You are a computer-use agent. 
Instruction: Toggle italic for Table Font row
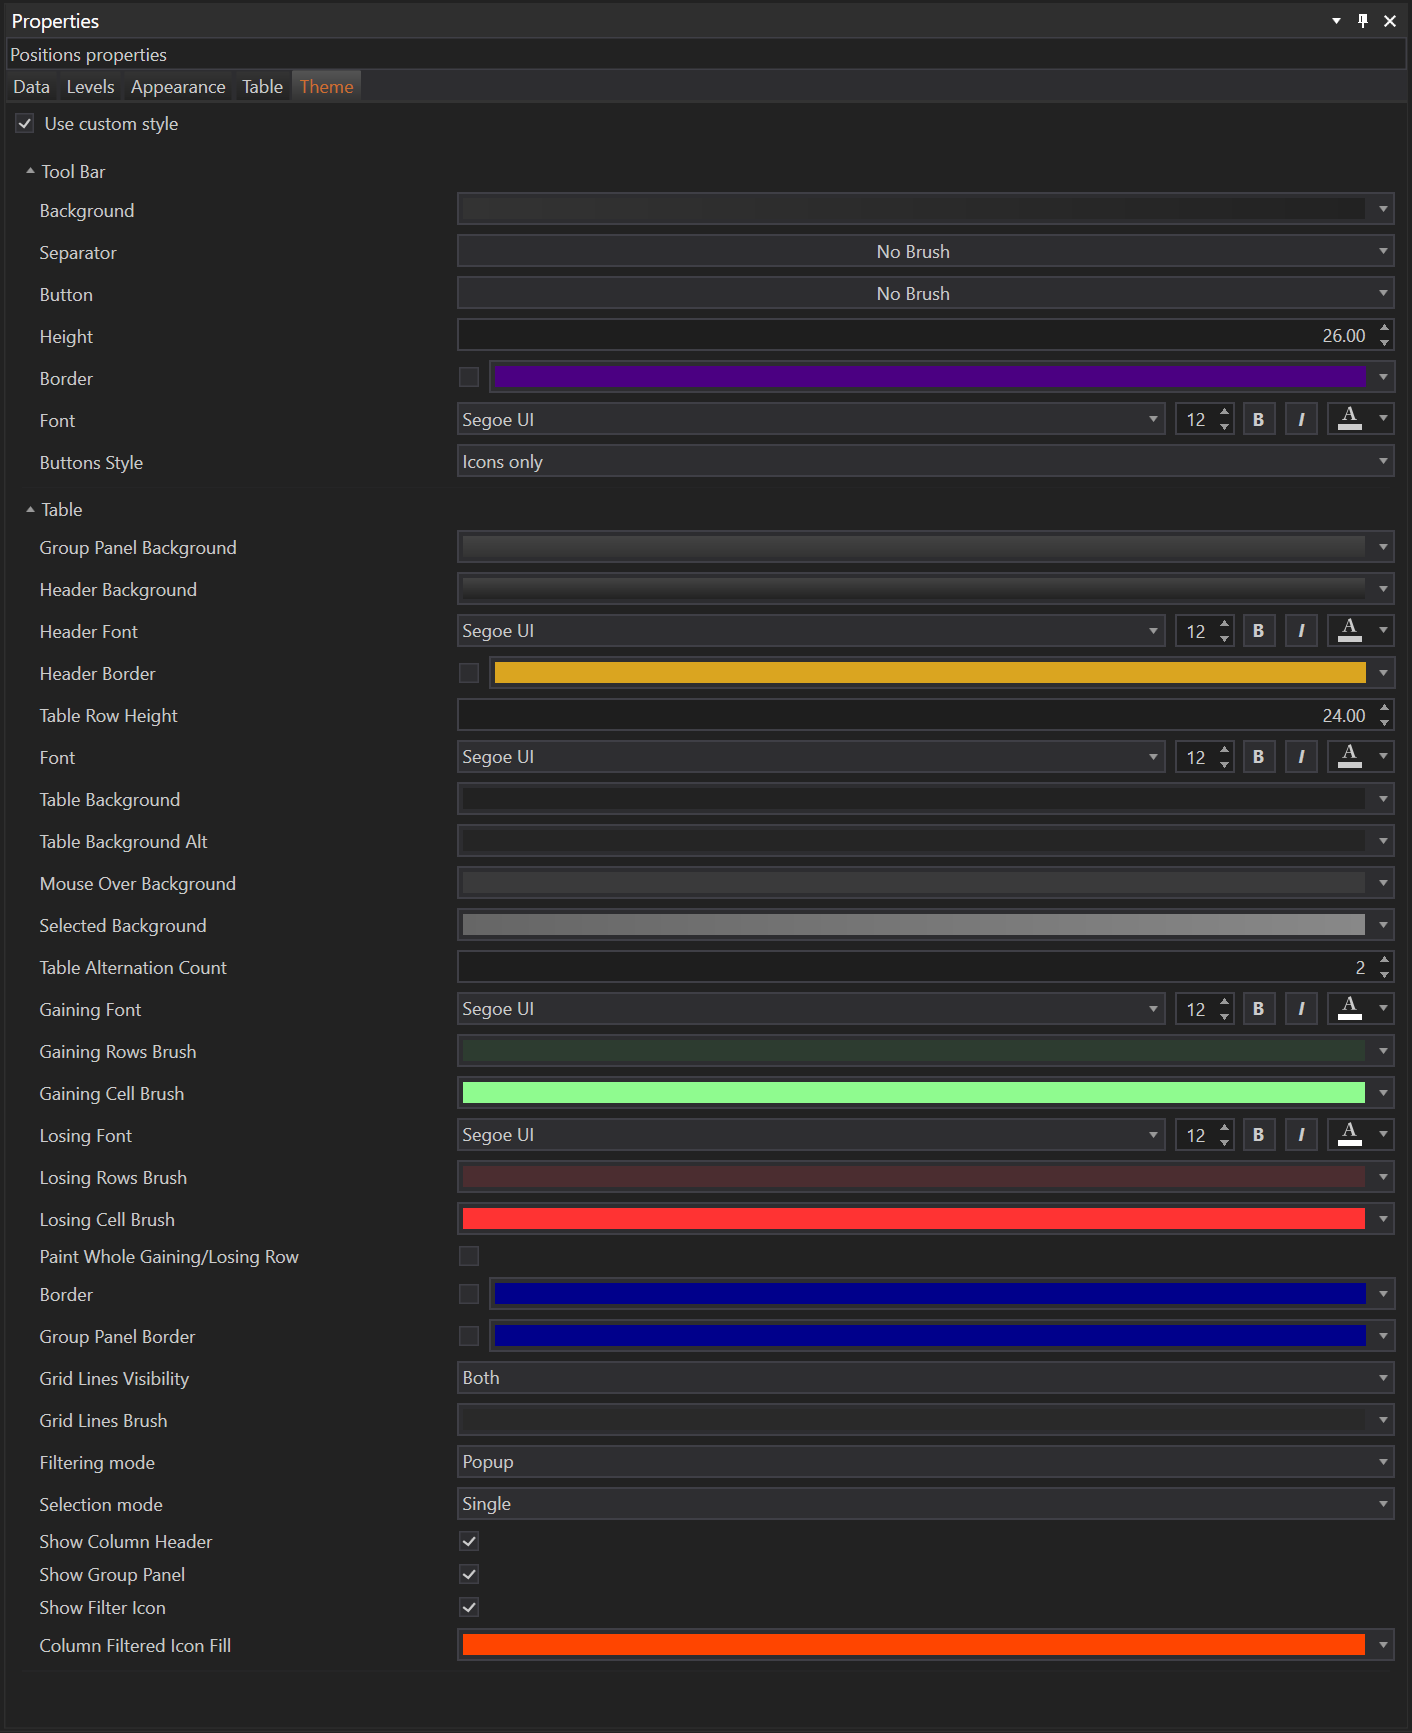click(1300, 757)
